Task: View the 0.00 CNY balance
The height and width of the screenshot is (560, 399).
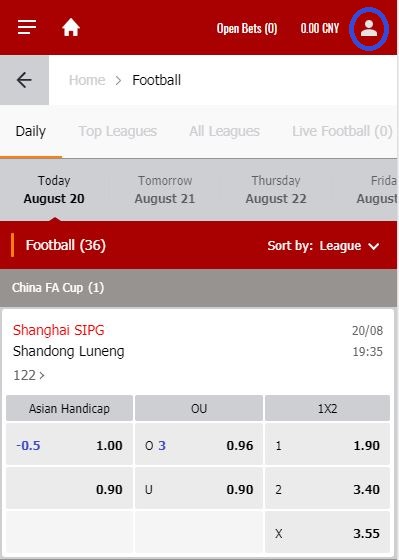Action: [320, 28]
